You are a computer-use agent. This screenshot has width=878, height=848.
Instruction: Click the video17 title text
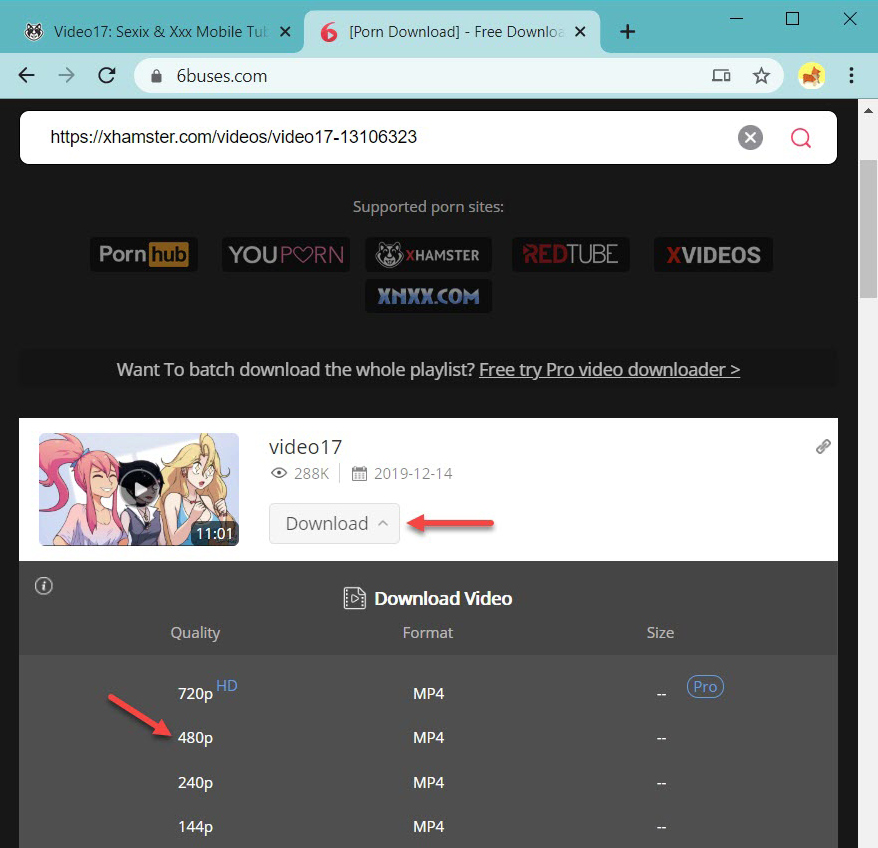[305, 447]
